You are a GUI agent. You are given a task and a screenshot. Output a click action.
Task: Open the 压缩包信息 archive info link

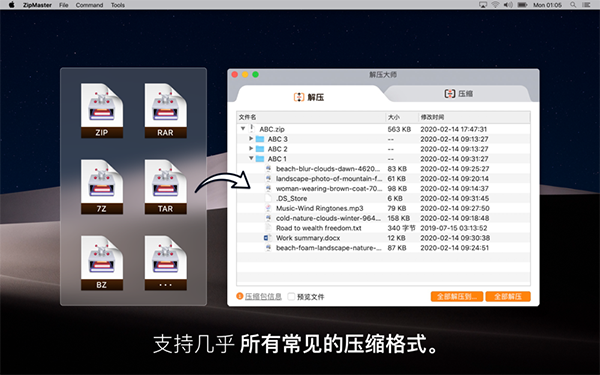point(263,297)
